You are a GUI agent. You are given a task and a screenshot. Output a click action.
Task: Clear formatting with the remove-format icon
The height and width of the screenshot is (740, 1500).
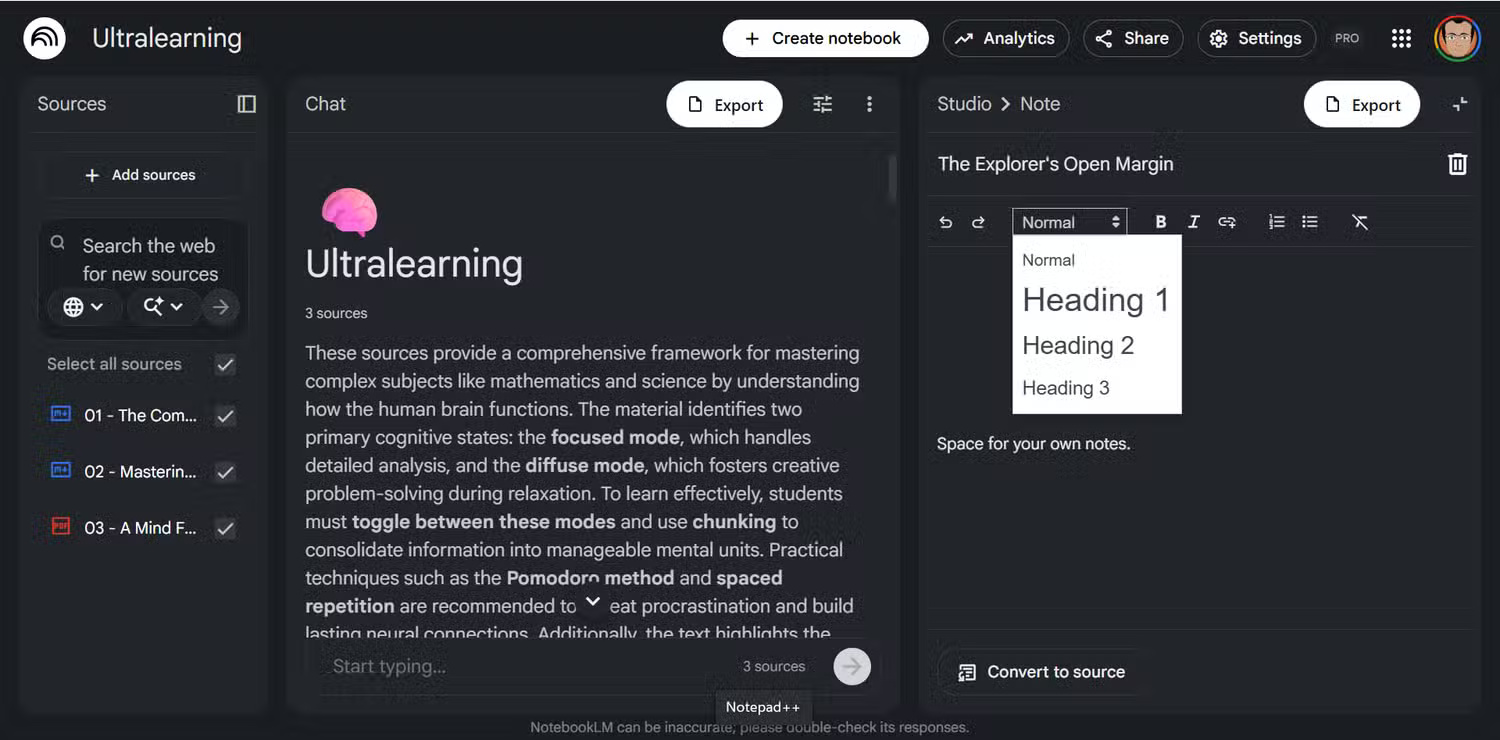click(1360, 222)
